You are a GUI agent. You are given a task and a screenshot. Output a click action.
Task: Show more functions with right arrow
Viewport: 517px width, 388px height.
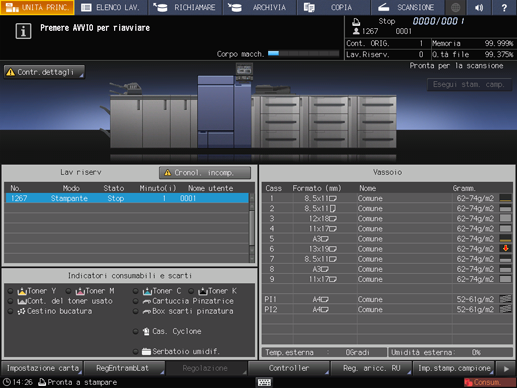(x=506, y=368)
